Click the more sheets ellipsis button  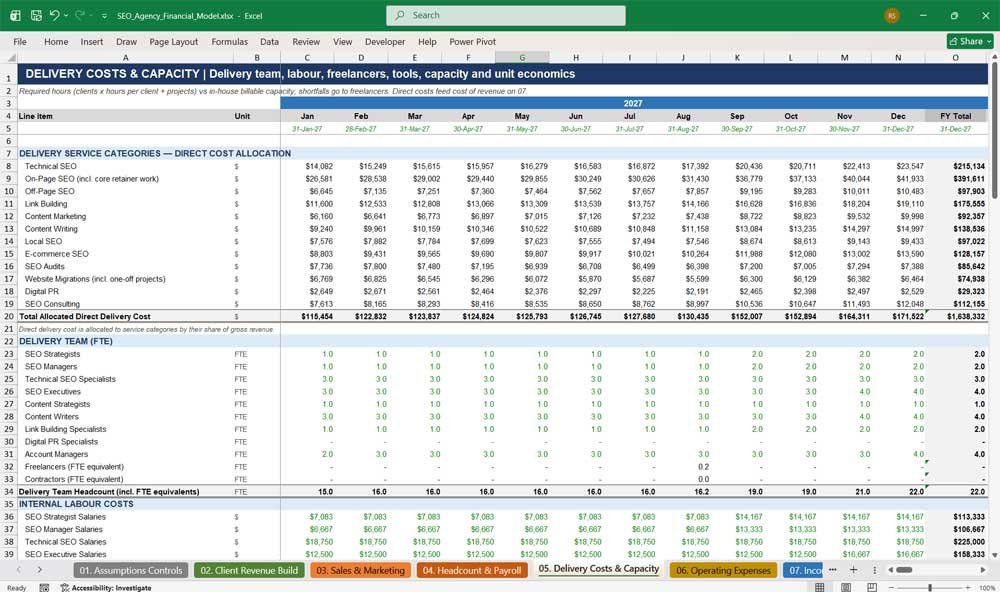[x=832, y=570]
